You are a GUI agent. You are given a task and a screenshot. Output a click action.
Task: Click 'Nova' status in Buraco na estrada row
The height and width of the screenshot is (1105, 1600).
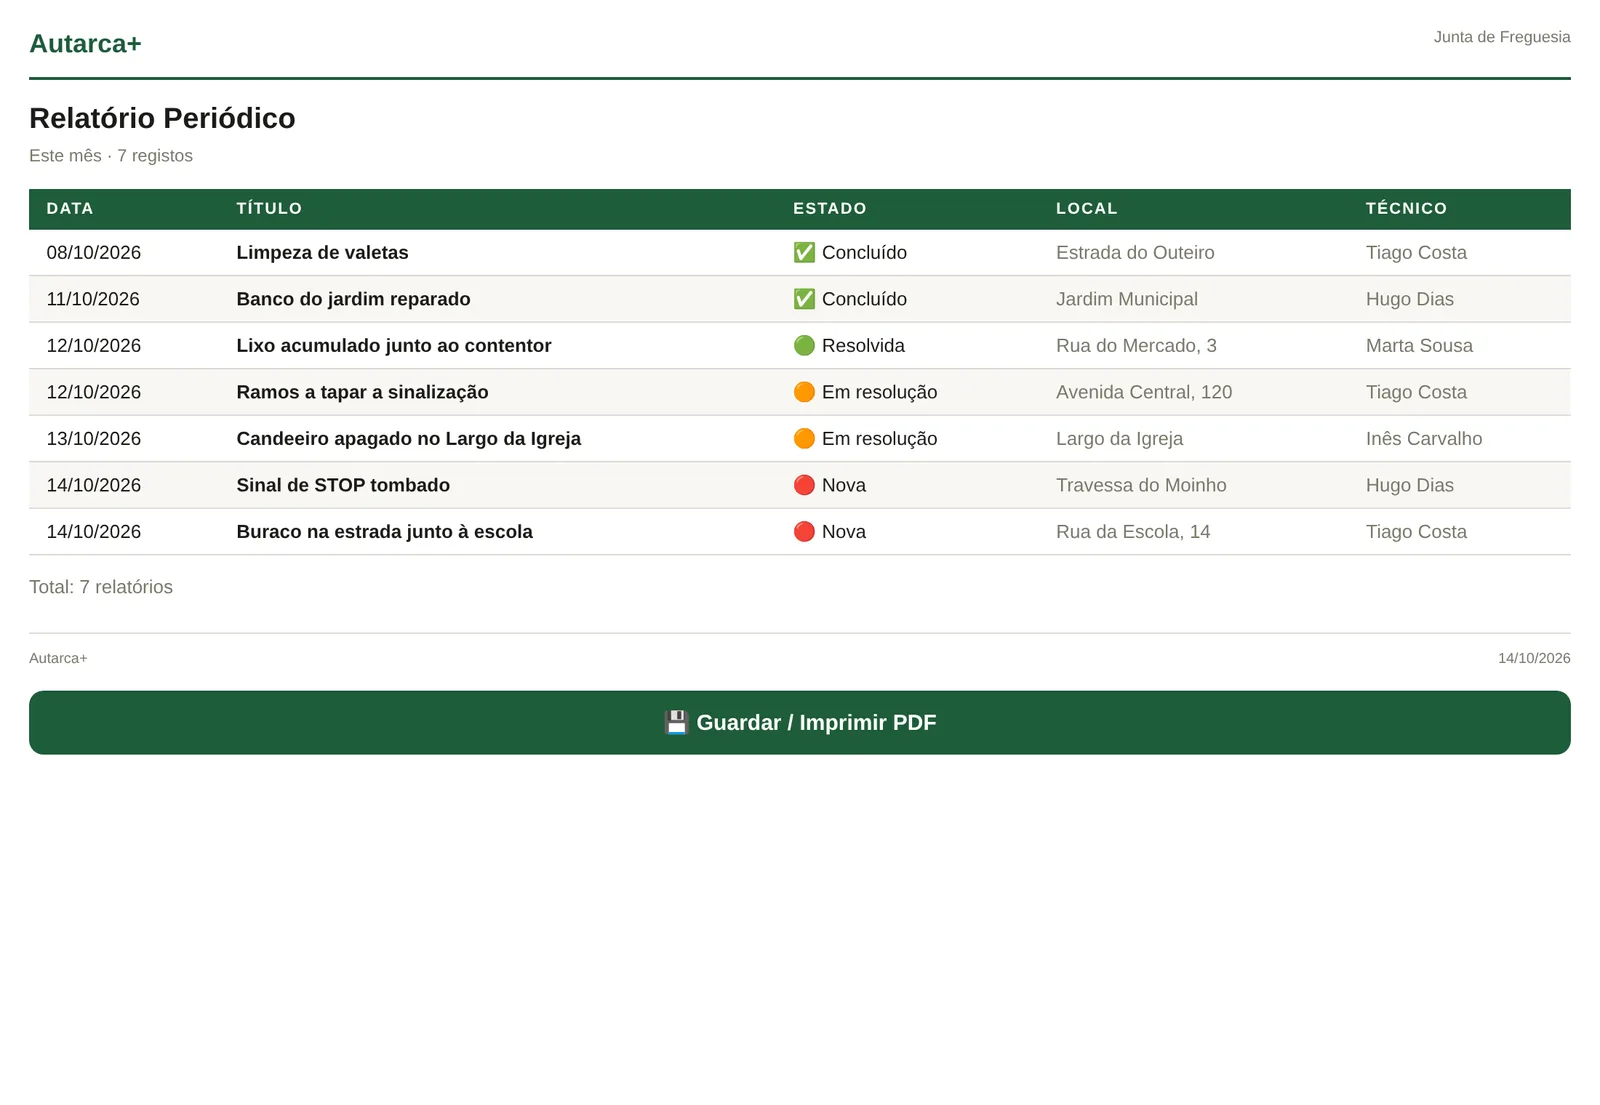pos(844,532)
